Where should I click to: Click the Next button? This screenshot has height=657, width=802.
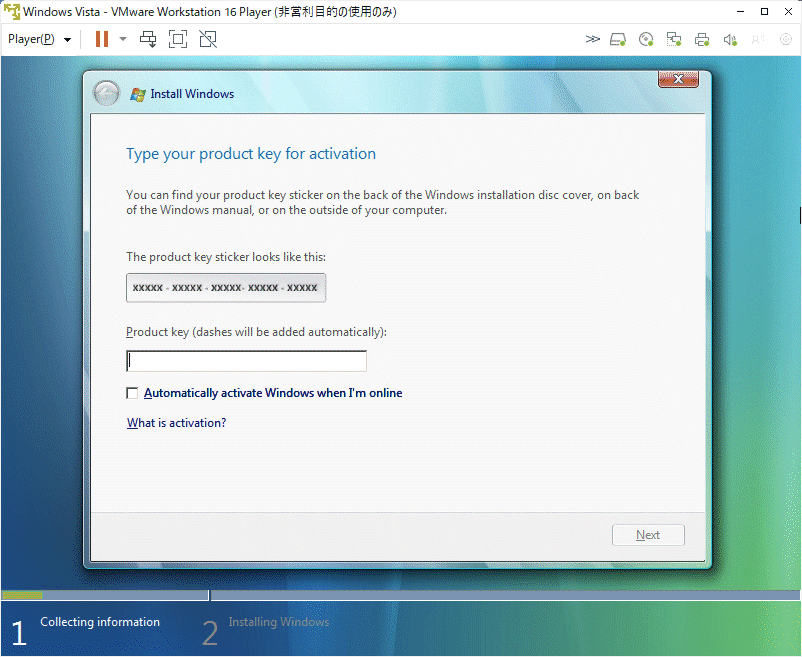tap(648, 535)
